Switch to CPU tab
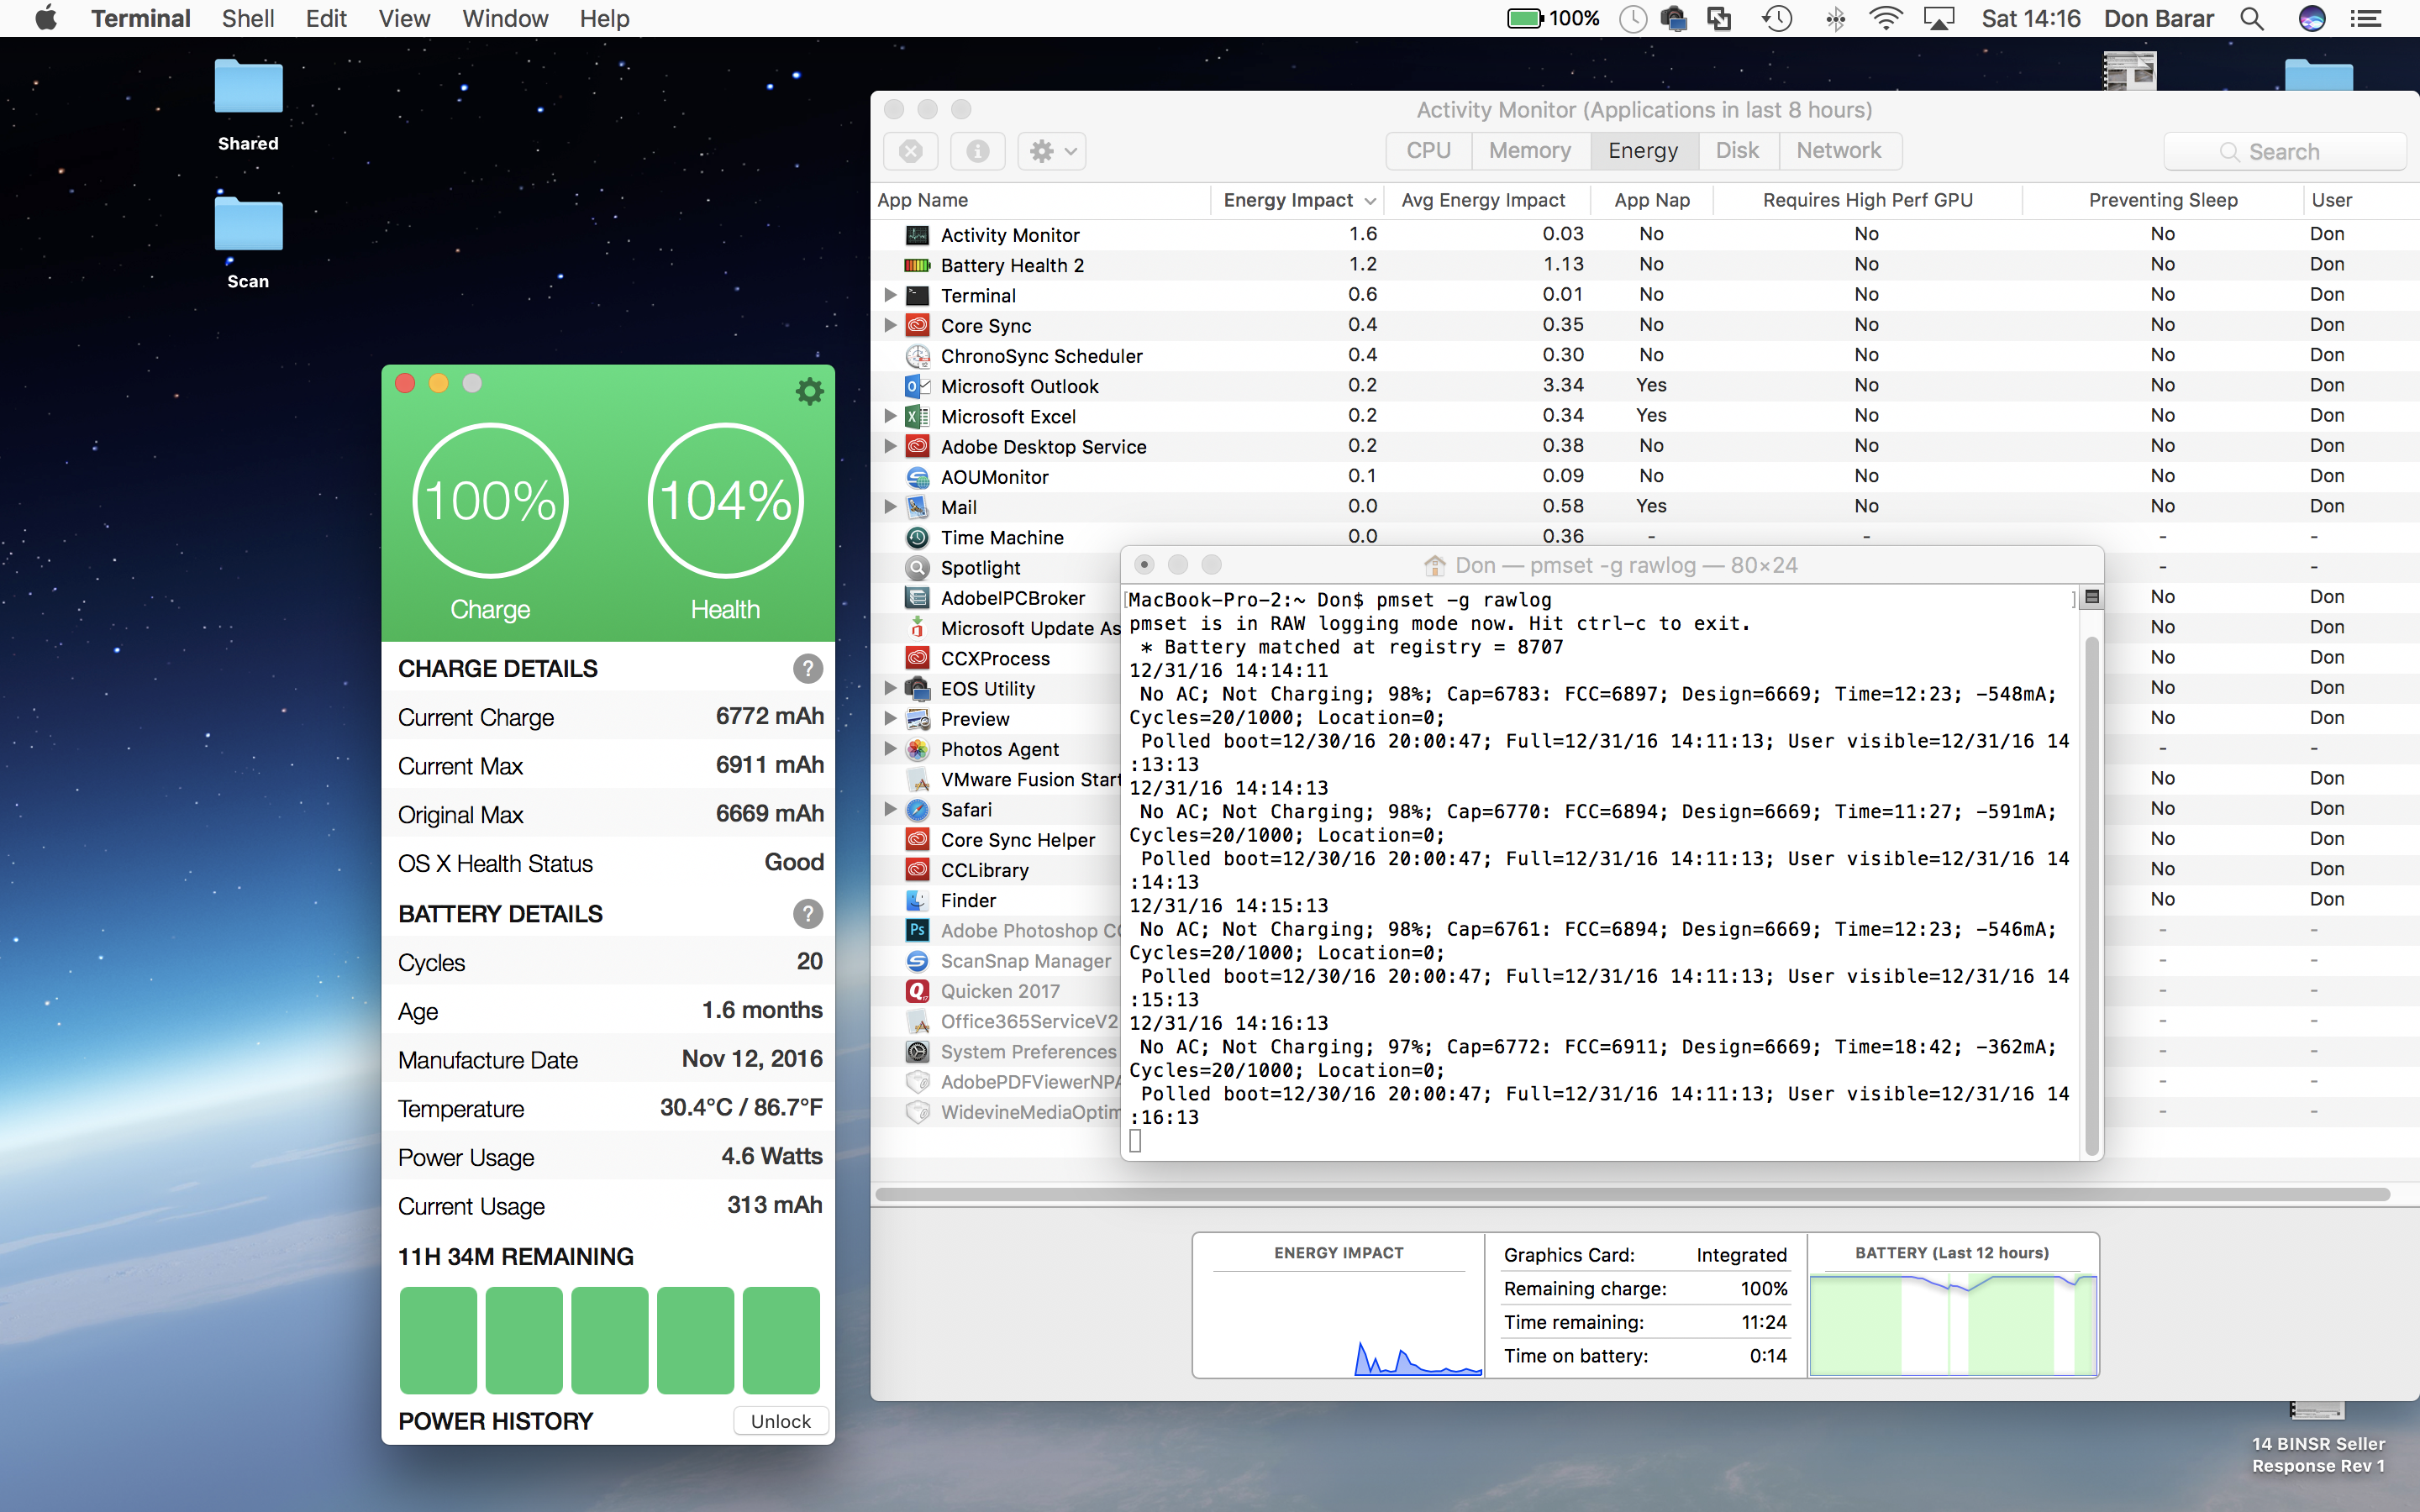This screenshot has height=1512, width=2420. 1428,150
